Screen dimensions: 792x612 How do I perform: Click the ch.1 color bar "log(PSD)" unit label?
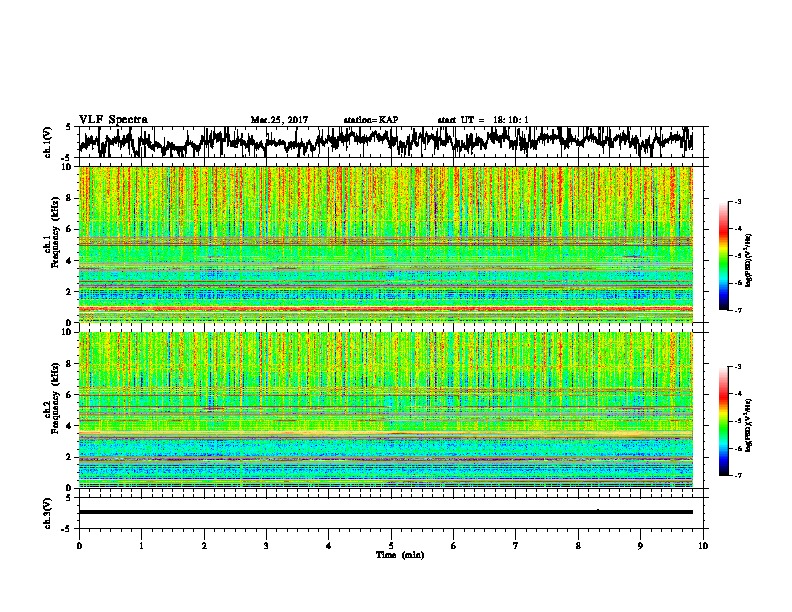click(x=749, y=260)
